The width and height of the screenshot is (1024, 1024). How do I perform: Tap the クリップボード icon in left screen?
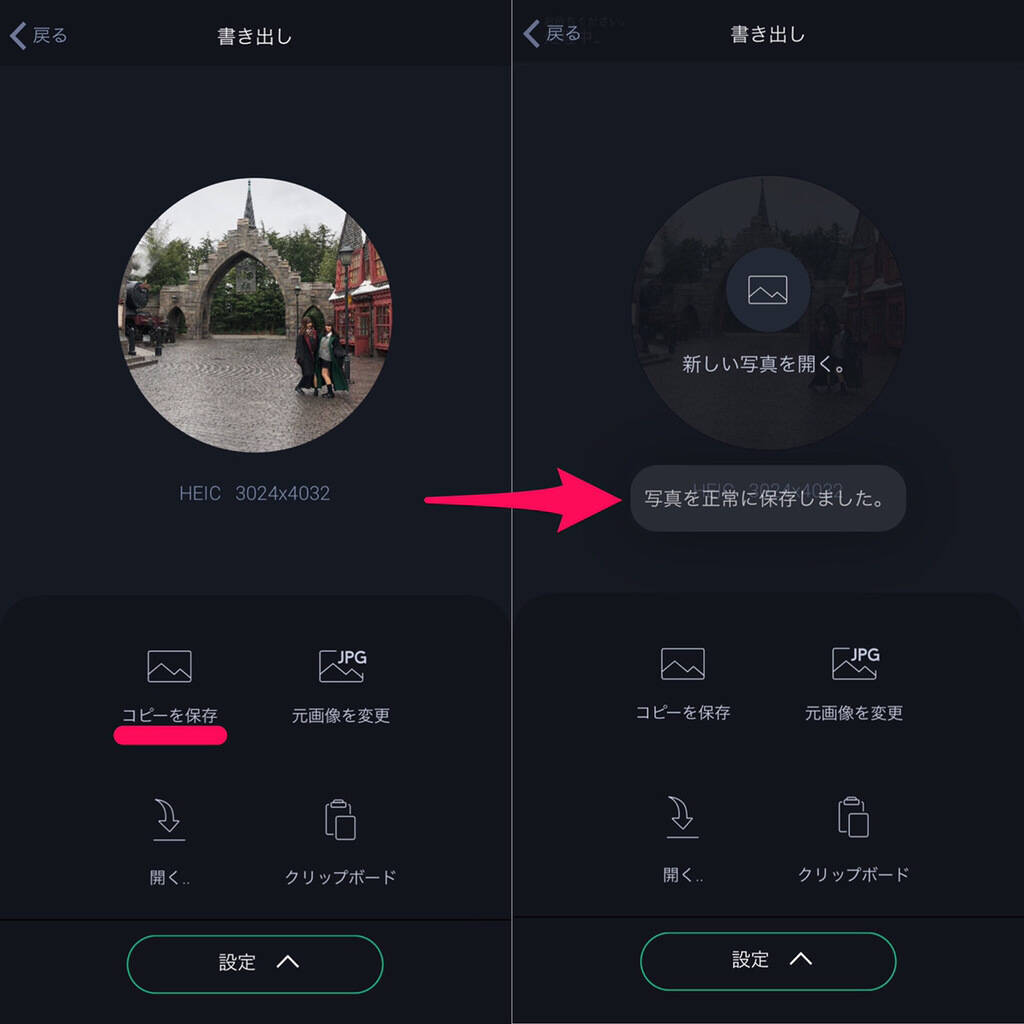point(340,820)
